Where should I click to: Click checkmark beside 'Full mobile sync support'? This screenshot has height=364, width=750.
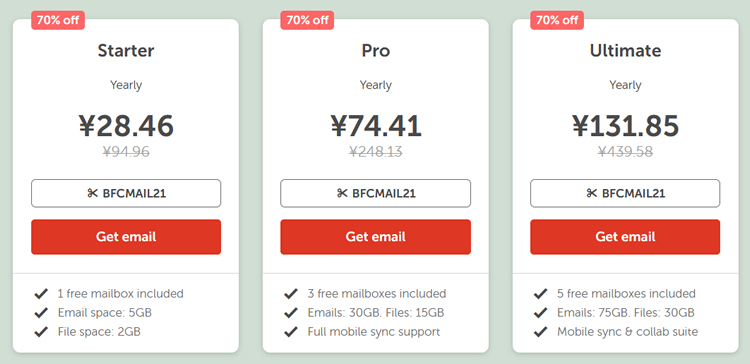(291, 331)
